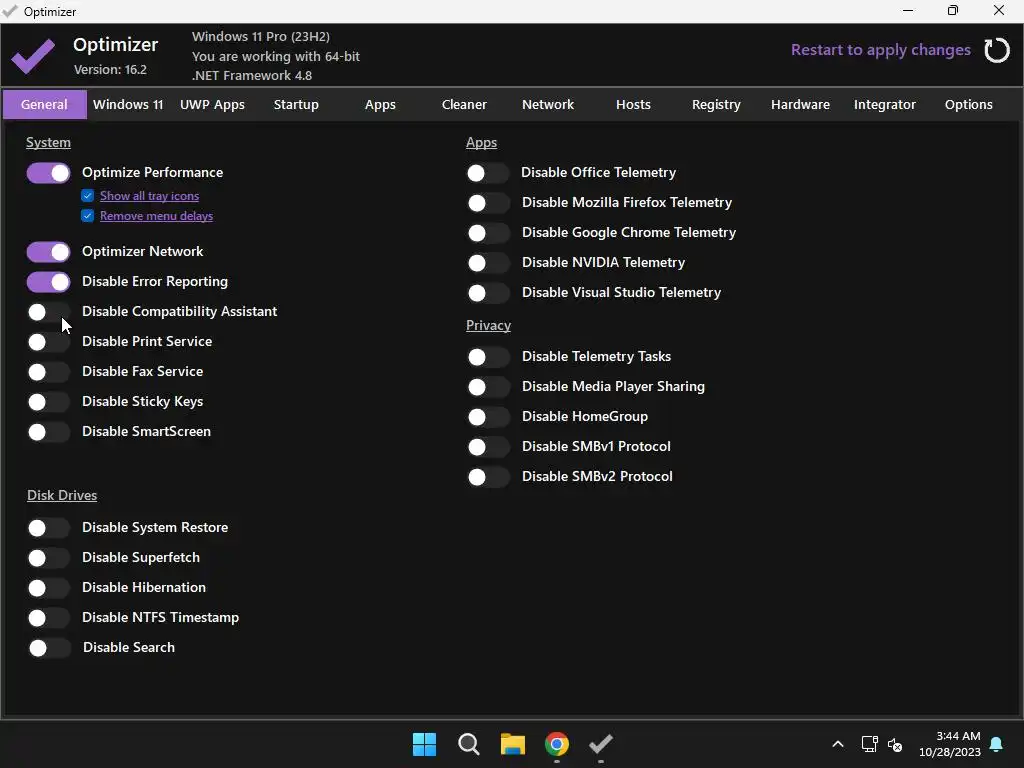Click the restart circular arrow icon
The image size is (1024, 768).
coord(997,50)
